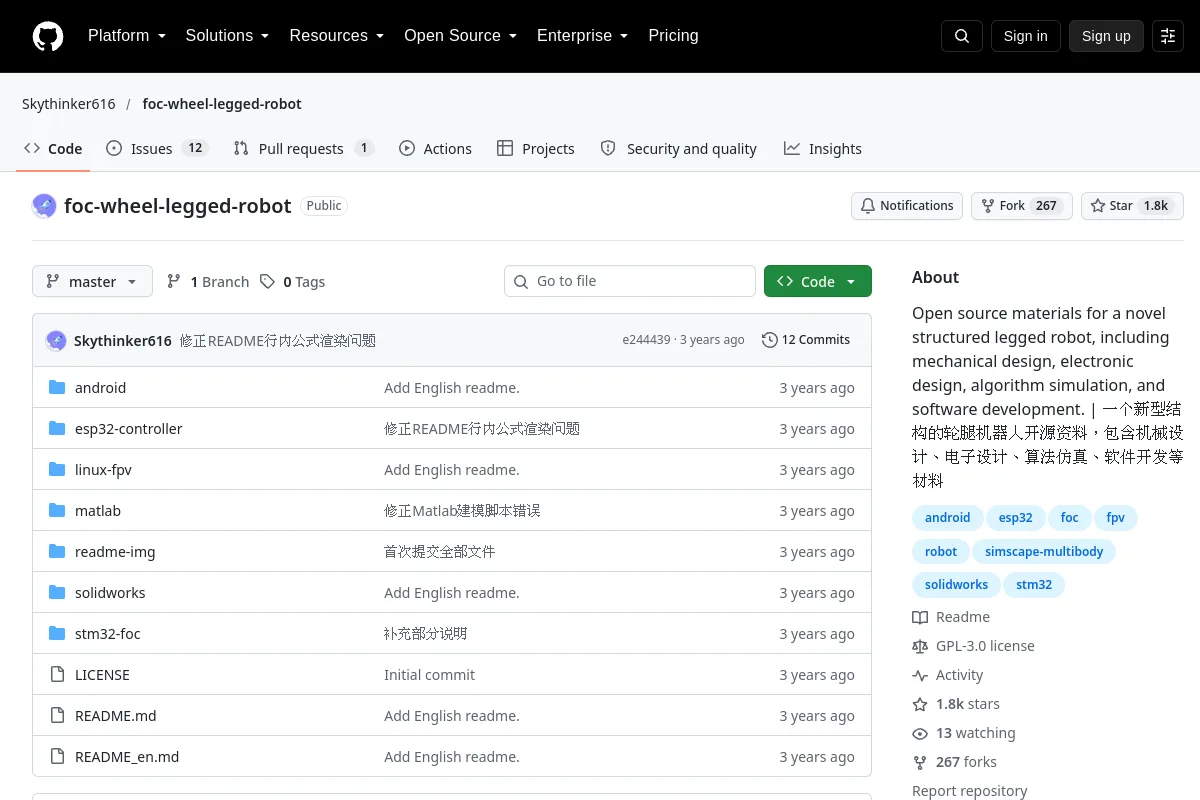Click the Go to file search field
The width and height of the screenshot is (1200, 800).
[630, 281]
